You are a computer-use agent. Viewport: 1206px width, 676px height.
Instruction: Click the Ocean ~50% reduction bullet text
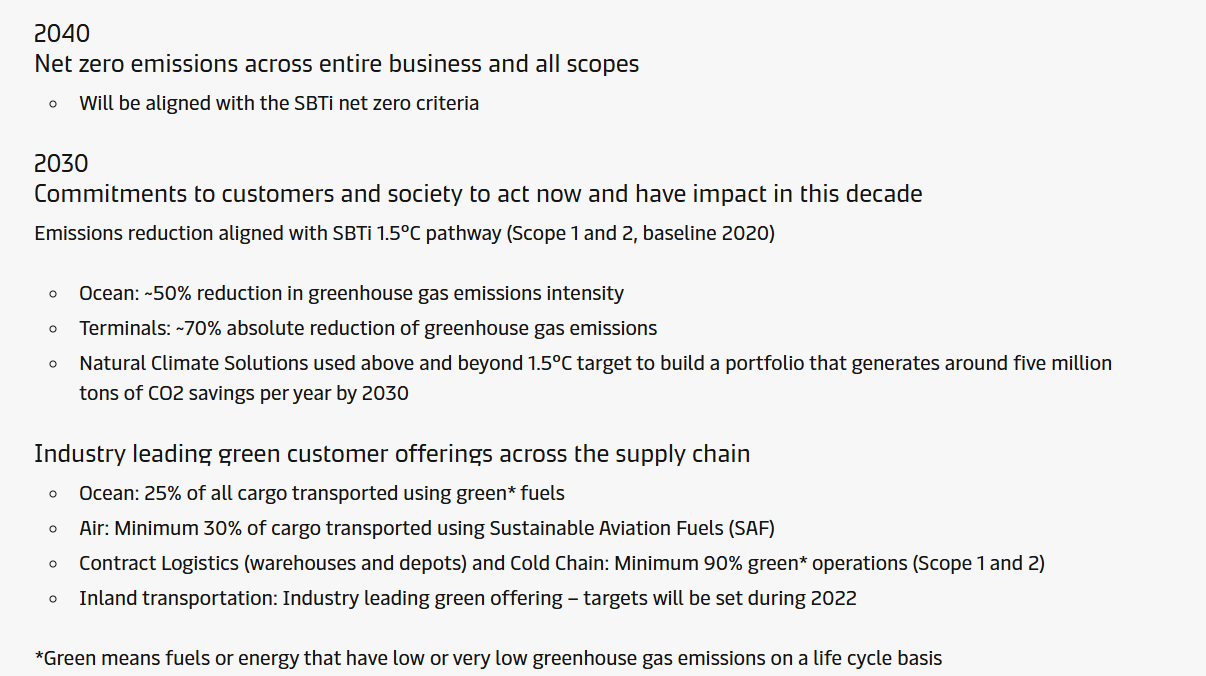tap(351, 294)
